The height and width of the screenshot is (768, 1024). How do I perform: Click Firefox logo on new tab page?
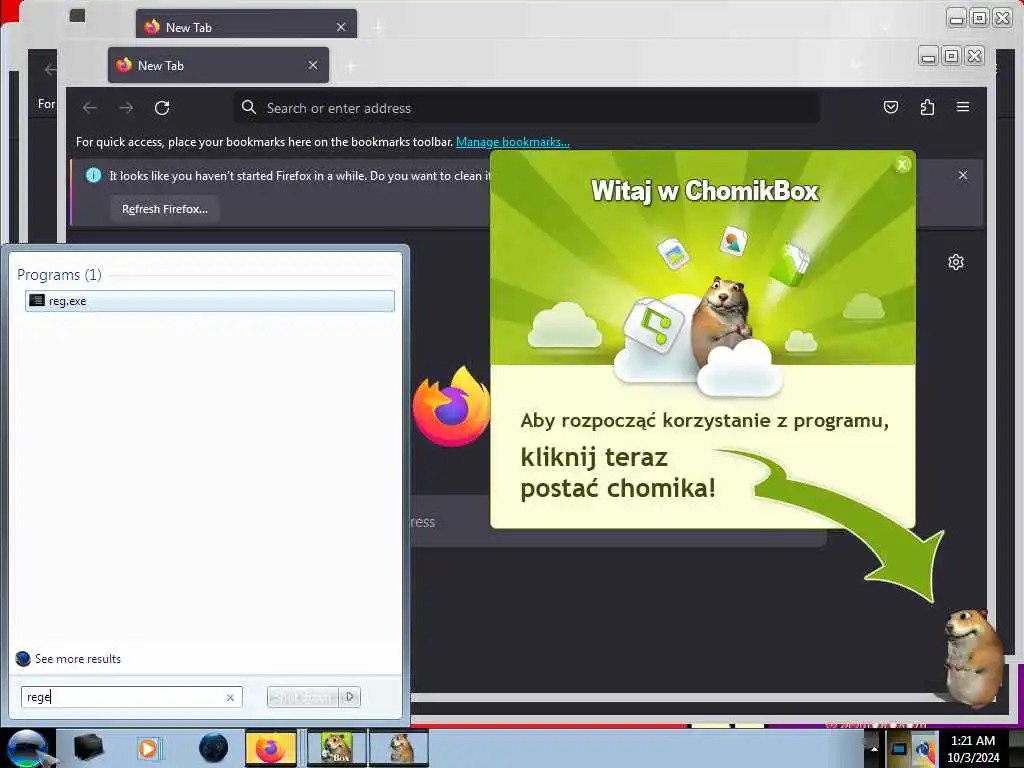tap(451, 407)
